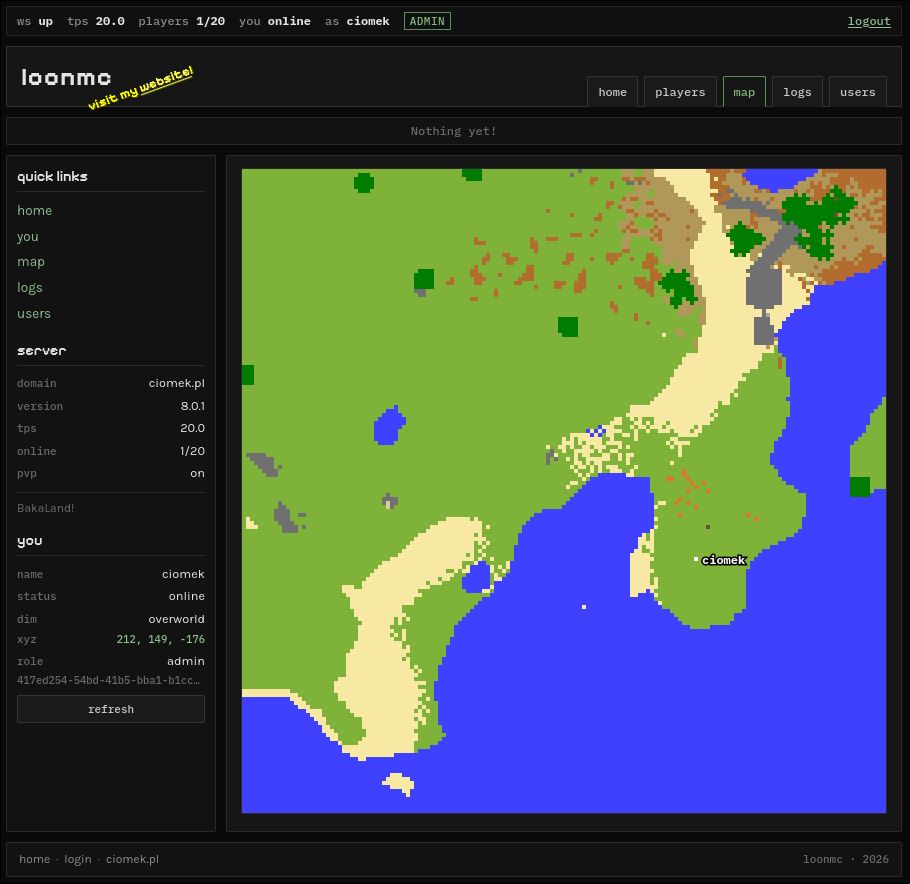Click the server domain value ciomek.pl
Viewport: 910px width, 884px height.
coord(176,383)
